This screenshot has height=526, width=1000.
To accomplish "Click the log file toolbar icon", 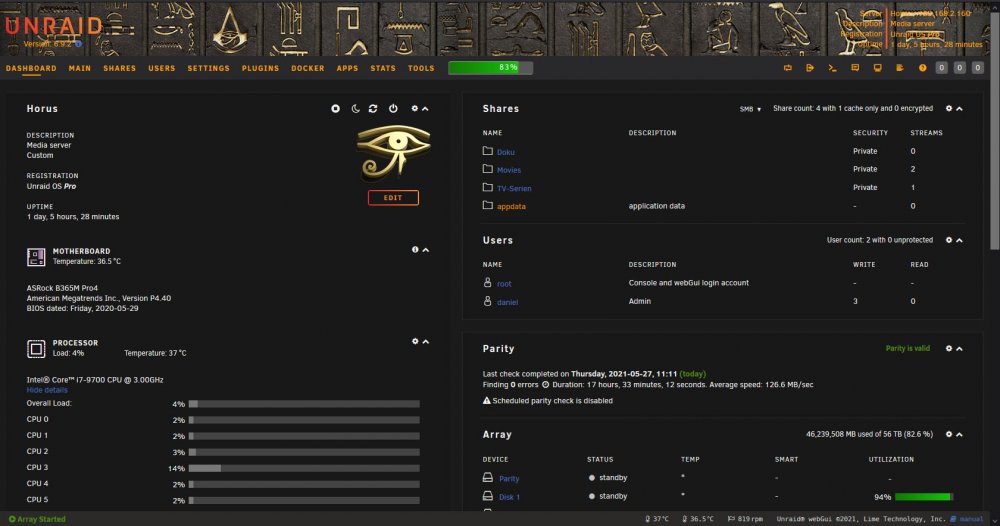I will [x=900, y=68].
